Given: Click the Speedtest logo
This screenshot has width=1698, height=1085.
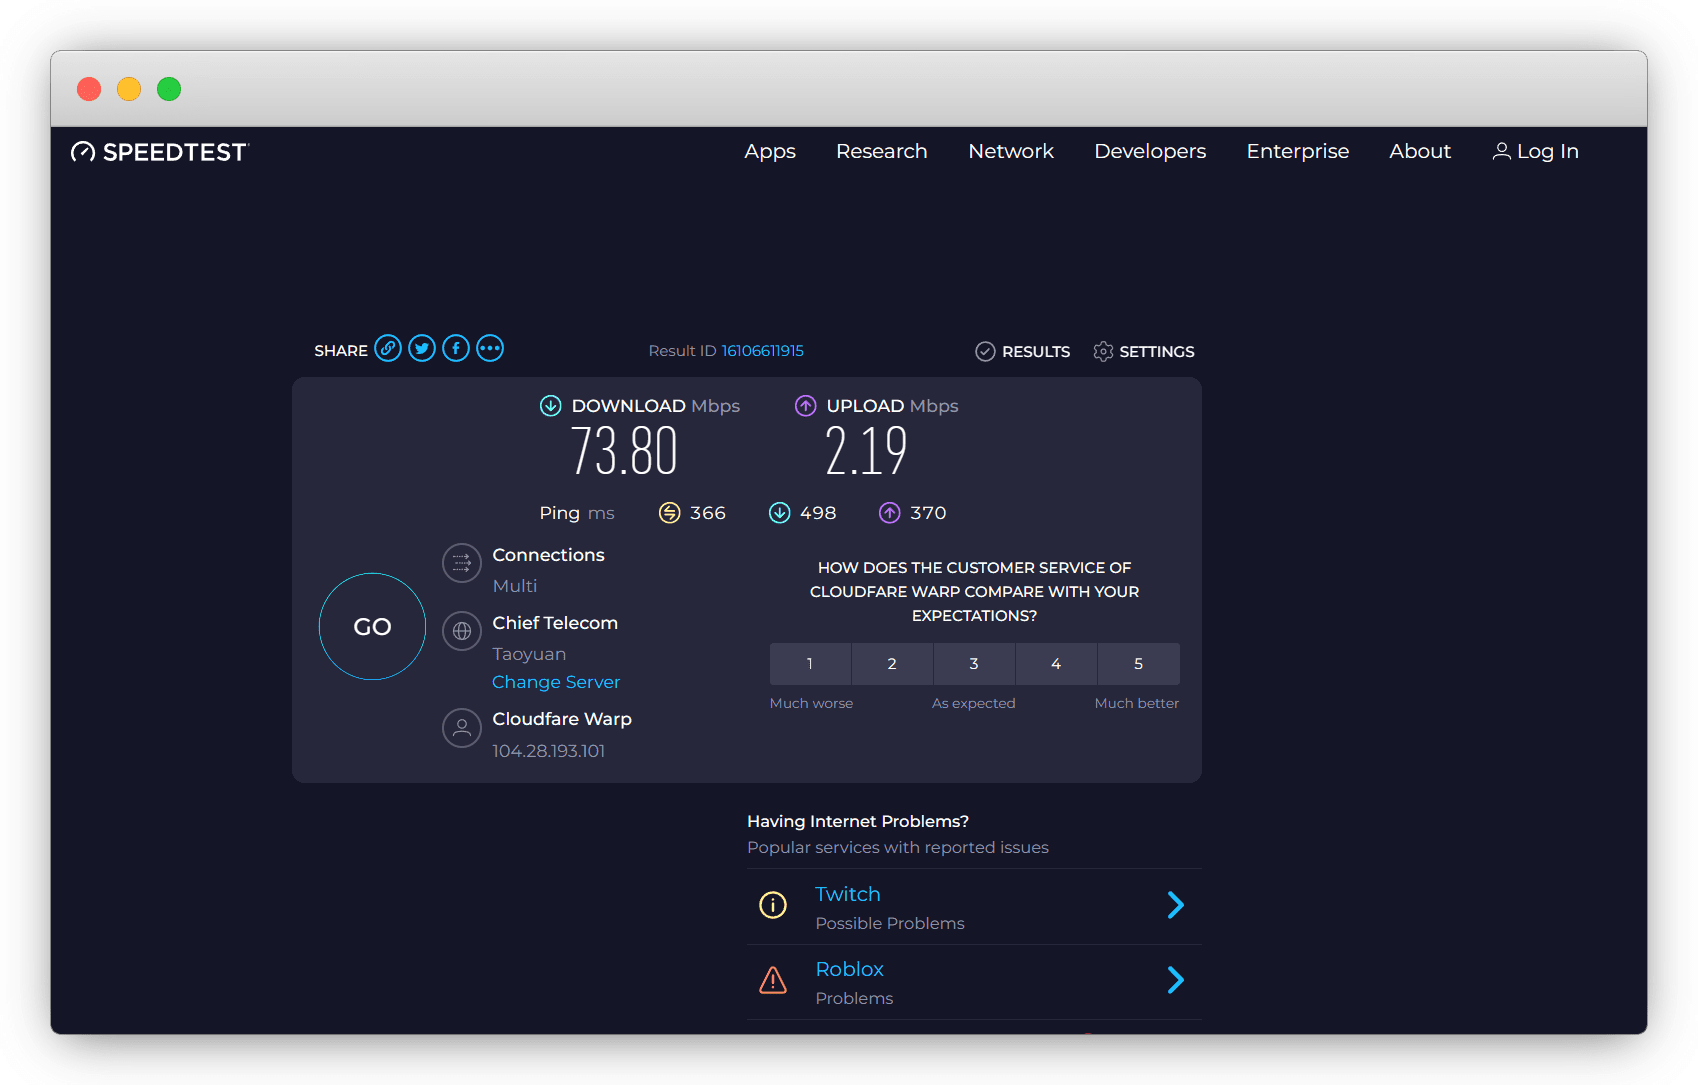Looking at the screenshot, I should [160, 152].
